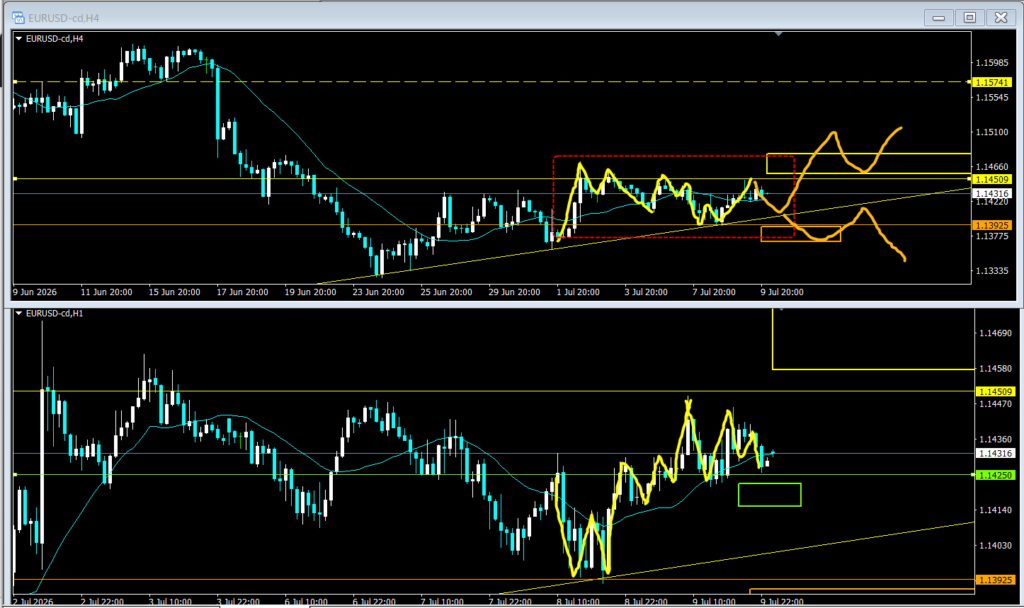Select the green rectangle object on H1 chart
Screen dimensions: 1024x608
(x=769, y=494)
